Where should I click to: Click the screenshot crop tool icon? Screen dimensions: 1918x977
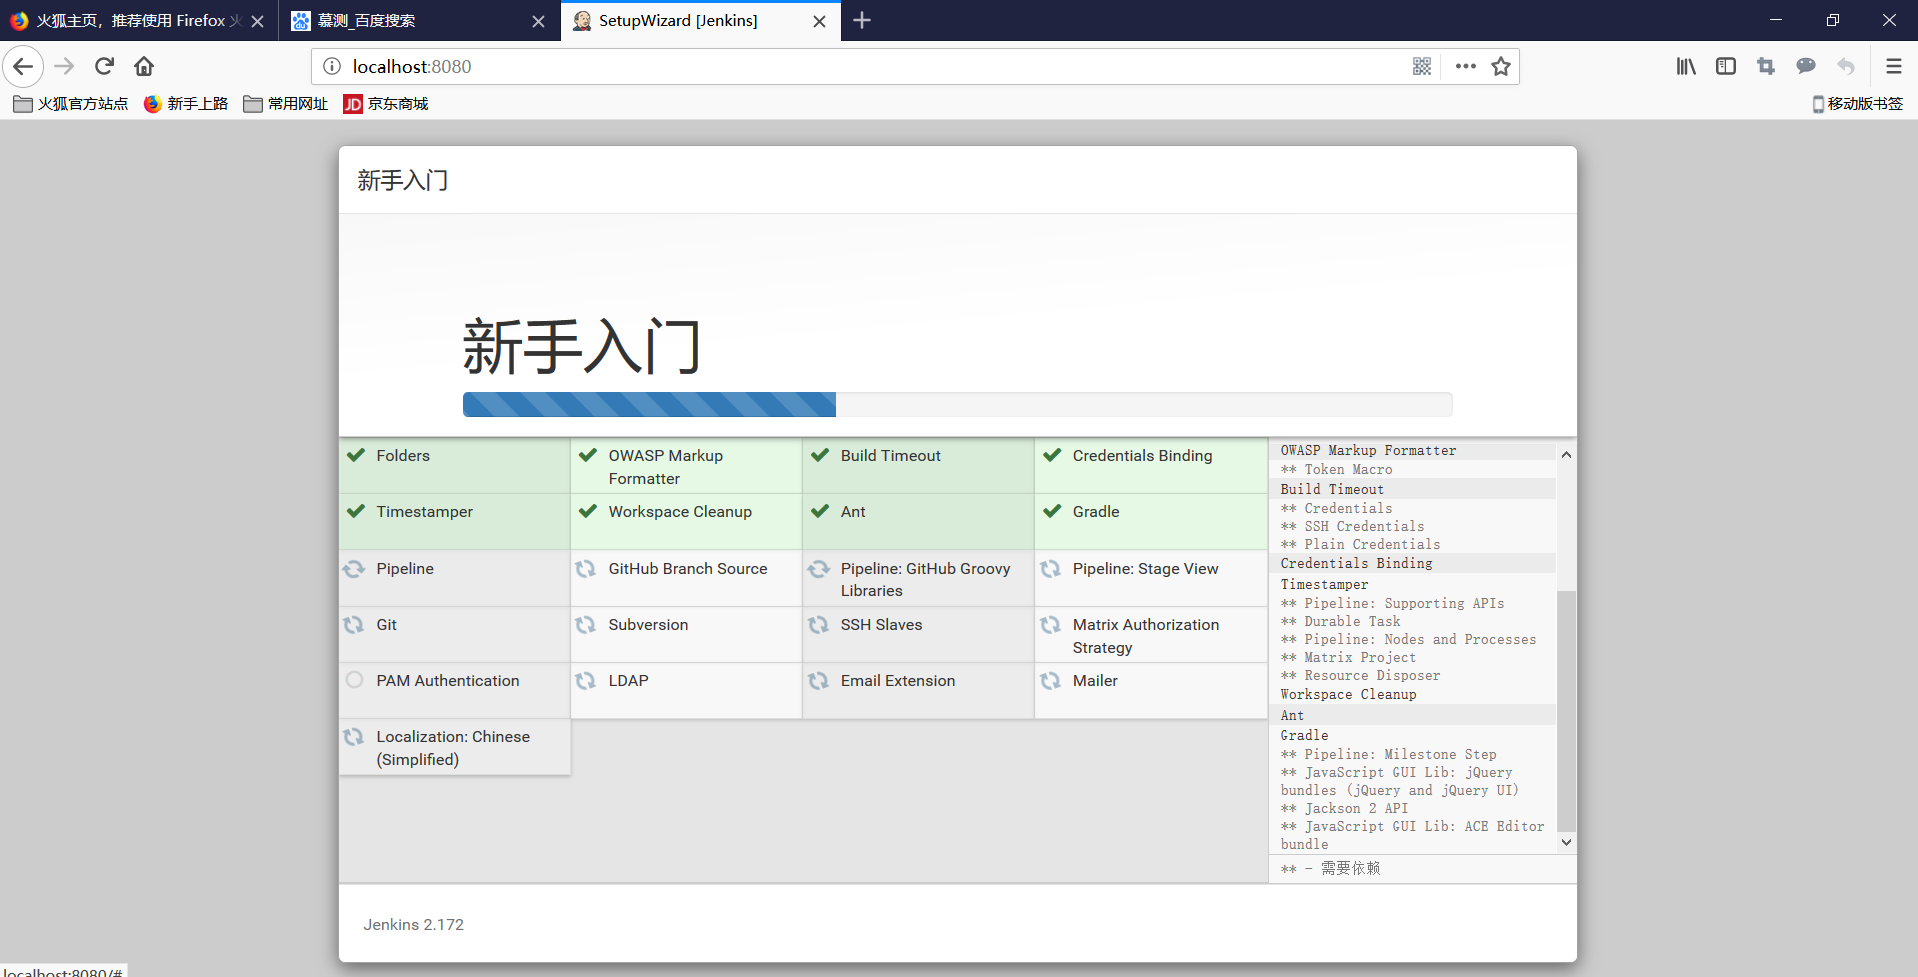(x=1766, y=67)
